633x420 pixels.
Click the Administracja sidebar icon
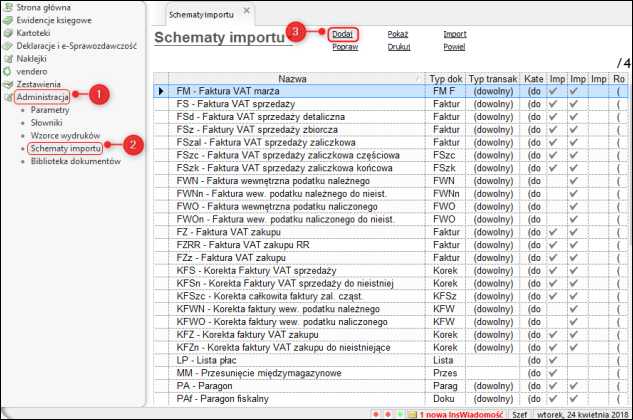point(8,97)
